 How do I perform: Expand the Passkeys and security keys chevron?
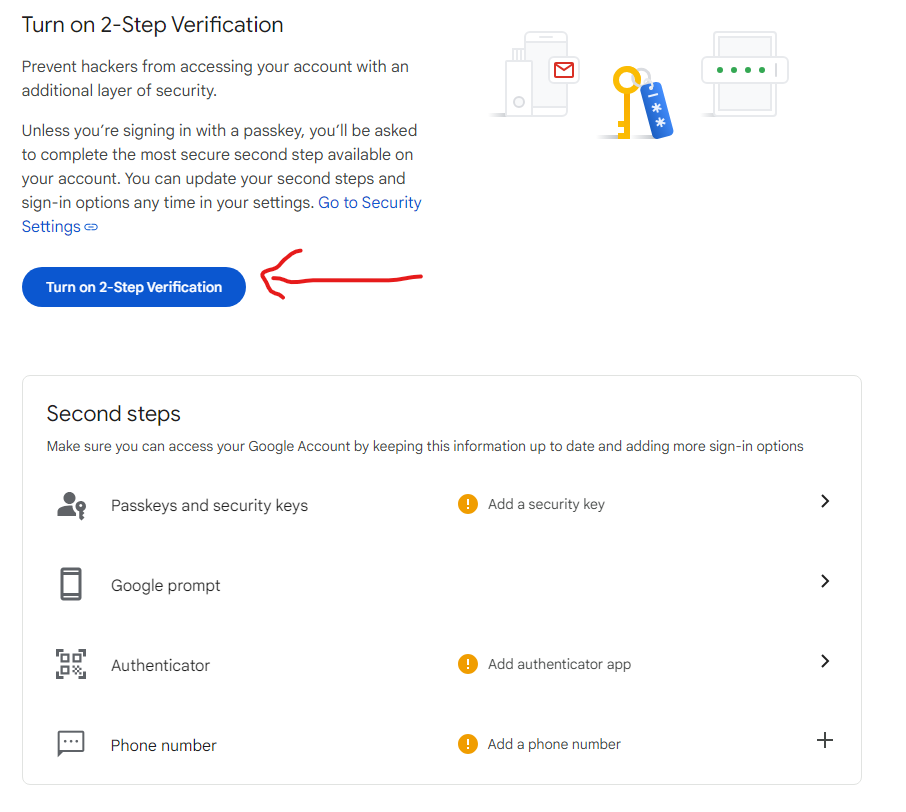(x=825, y=502)
